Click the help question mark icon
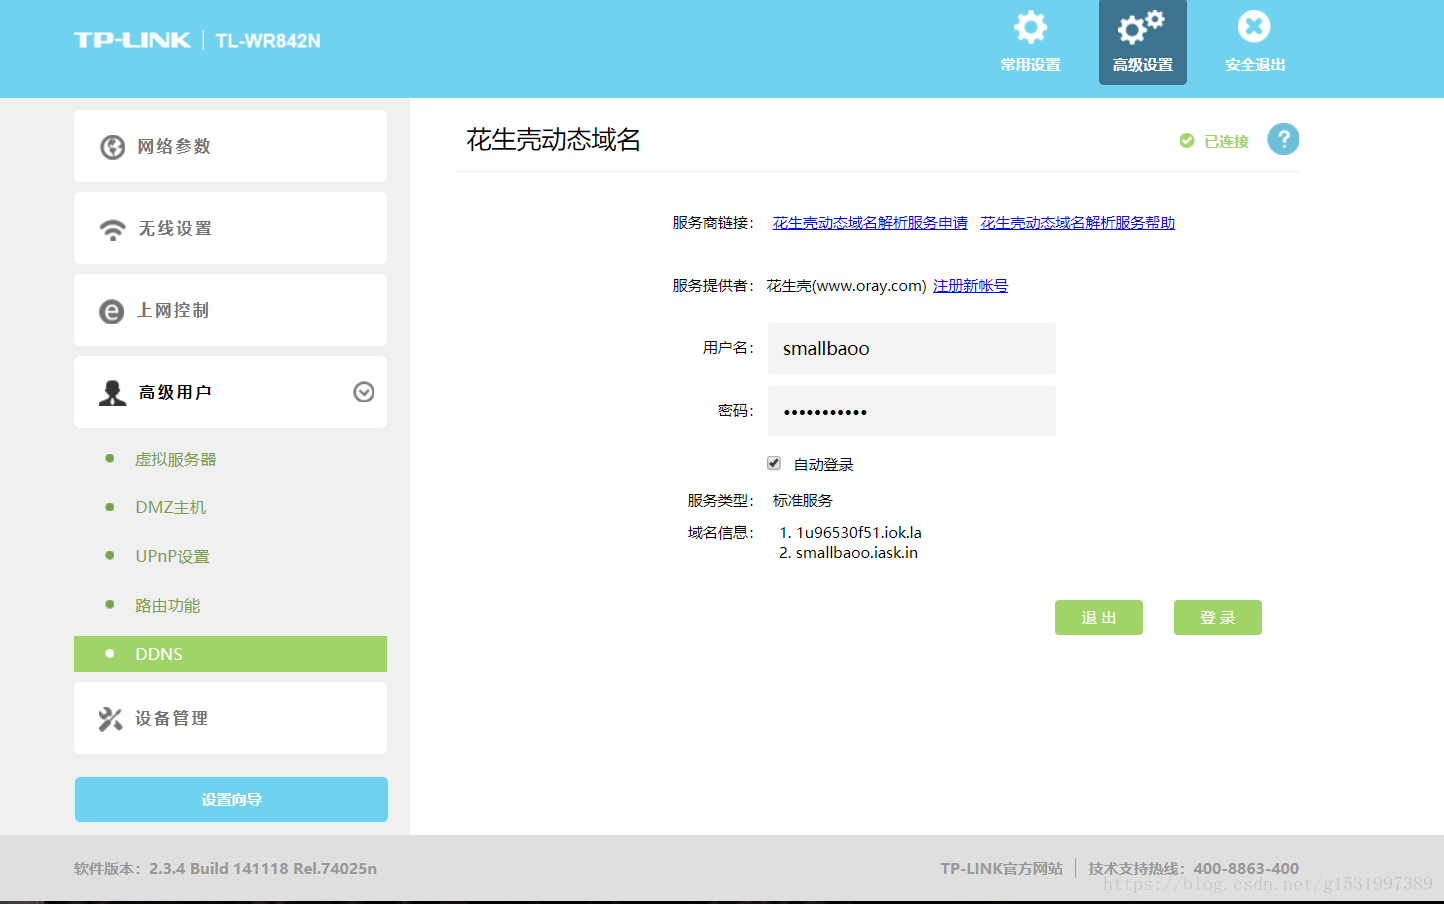1444x904 pixels. [x=1283, y=139]
